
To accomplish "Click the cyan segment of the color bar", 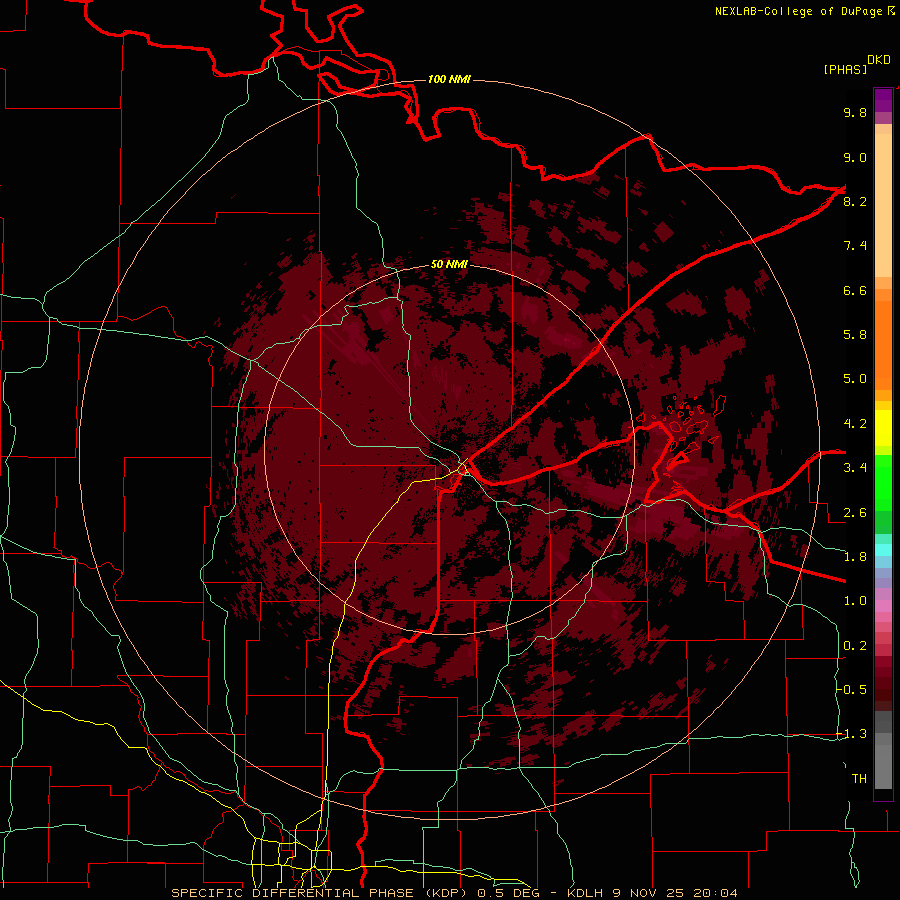I will [883, 550].
